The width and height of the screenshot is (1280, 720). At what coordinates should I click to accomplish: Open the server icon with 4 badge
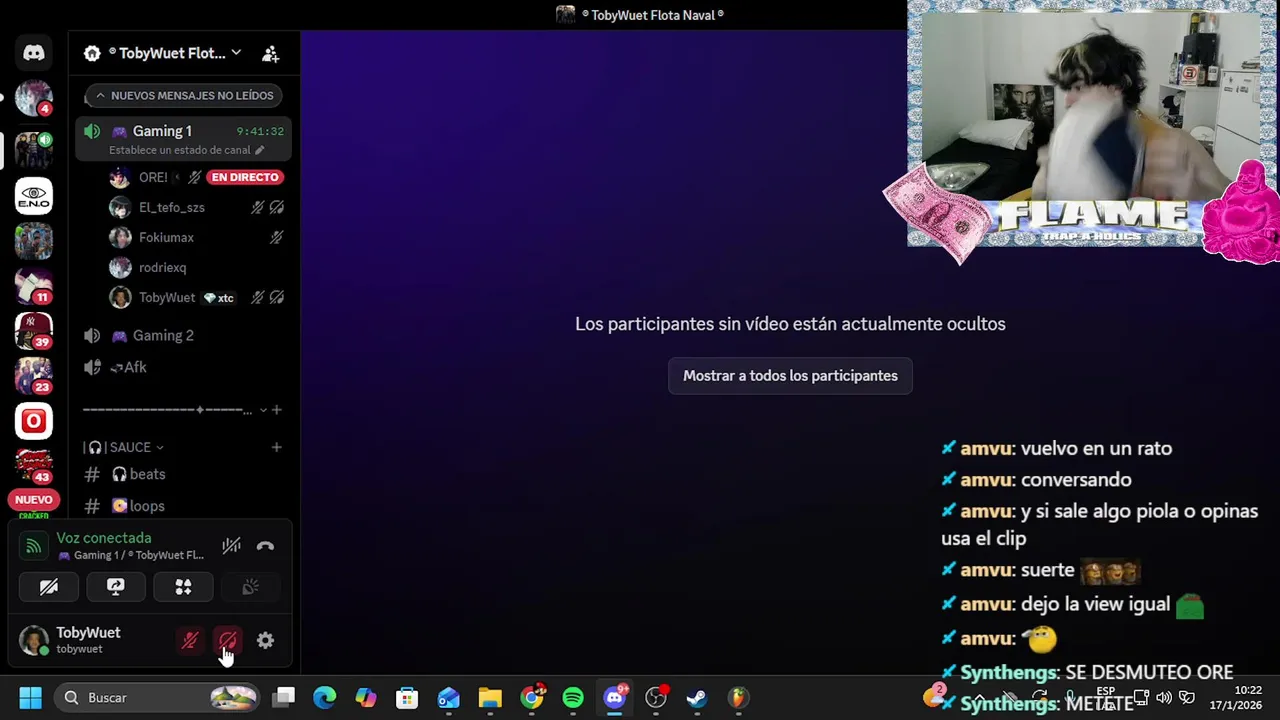pos(34,98)
